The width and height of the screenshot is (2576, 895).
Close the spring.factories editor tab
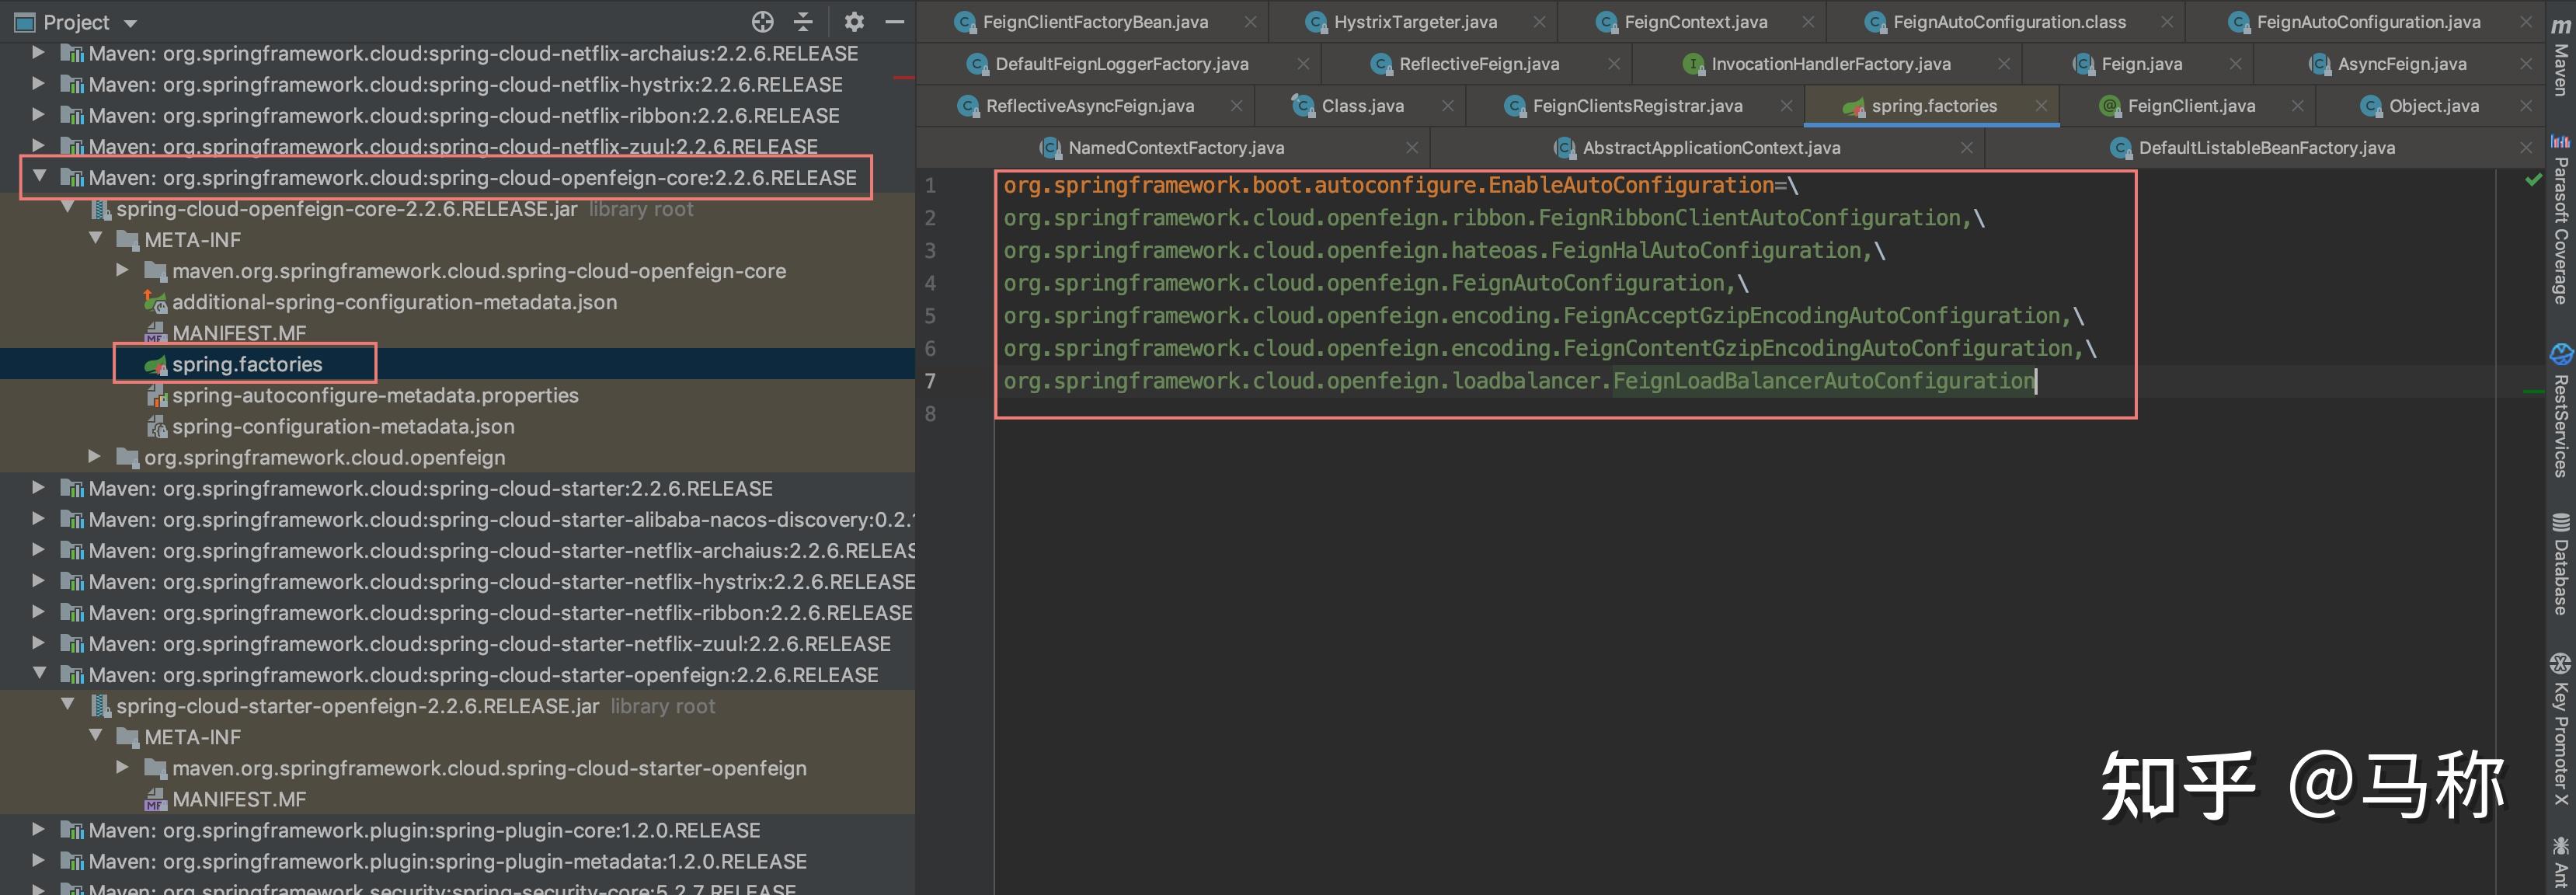2040,106
